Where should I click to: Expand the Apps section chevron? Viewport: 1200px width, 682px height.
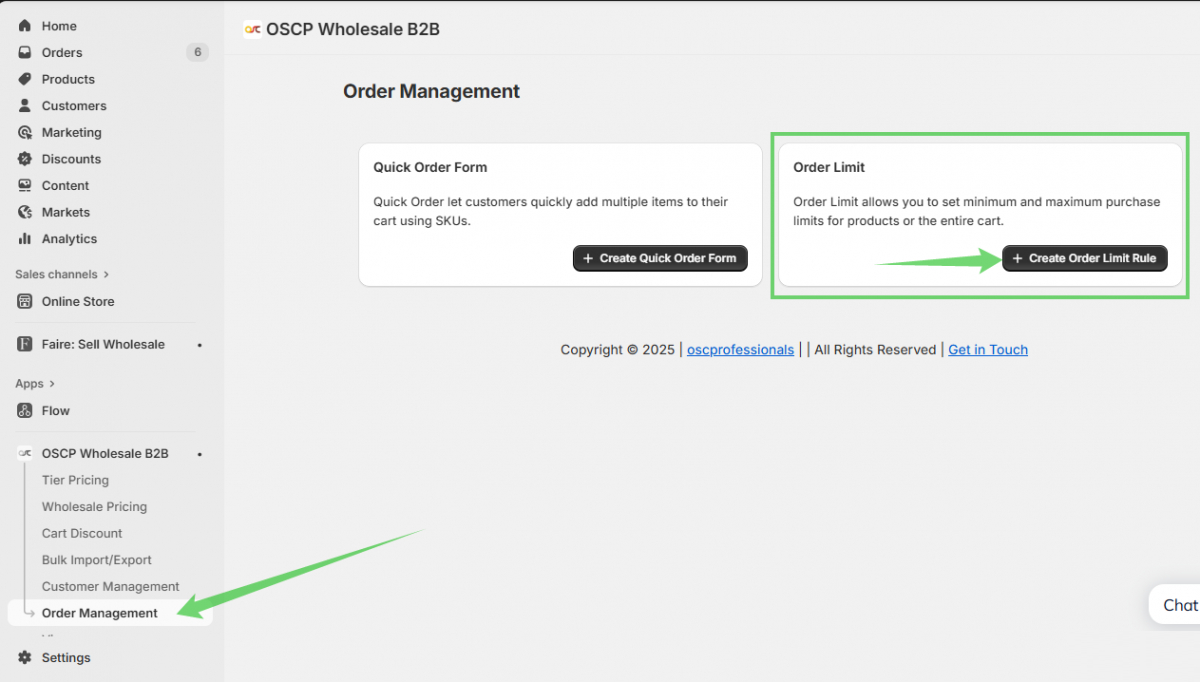[x=51, y=383]
